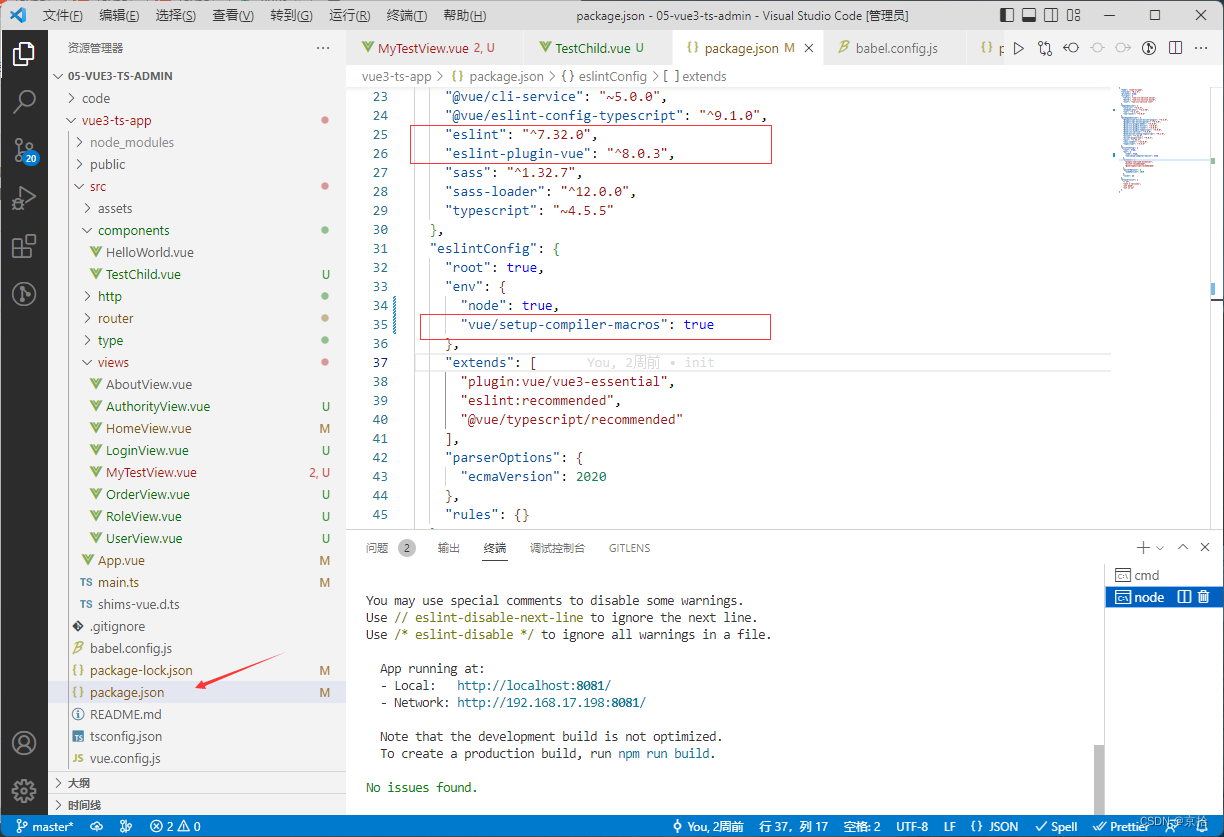Image resolution: width=1224 pixels, height=837 pixels.
Task: Toggle the panel maximize chevron
Action: tap(1183, 547)
